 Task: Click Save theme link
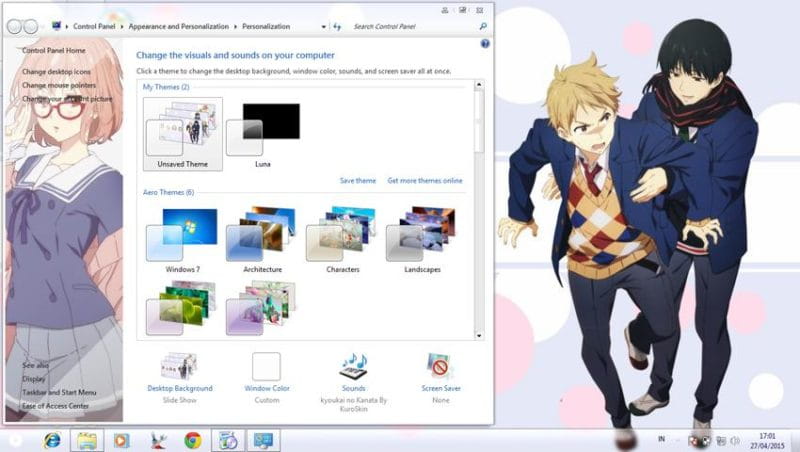coord(358,181)
